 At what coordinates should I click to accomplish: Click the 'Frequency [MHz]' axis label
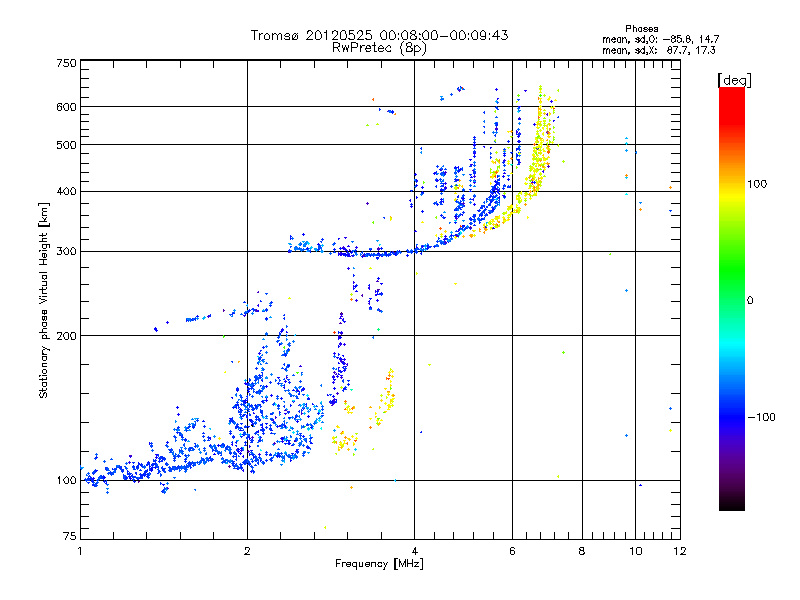pyautogui.click(x=379, y=564)
